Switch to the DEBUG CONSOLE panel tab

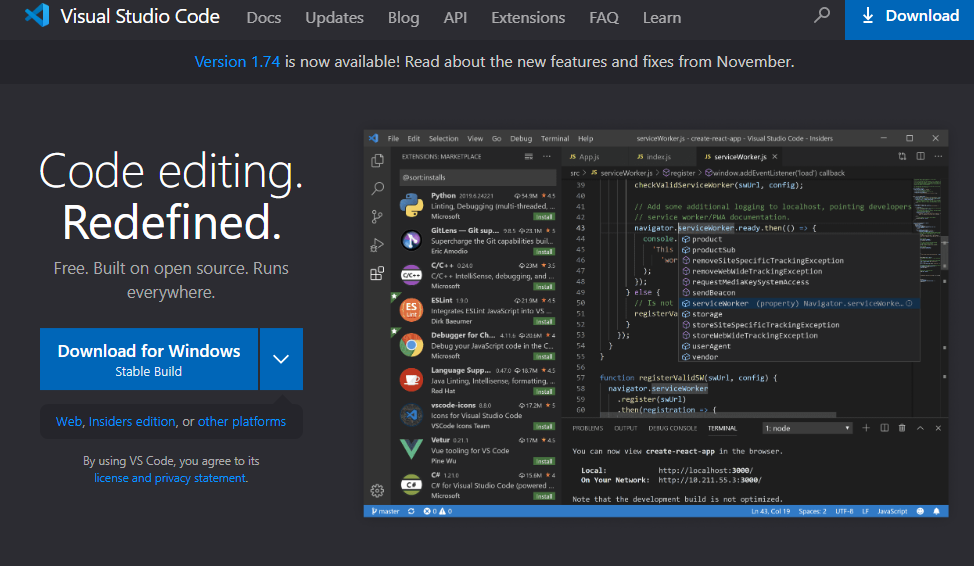[x=673, y=428]
